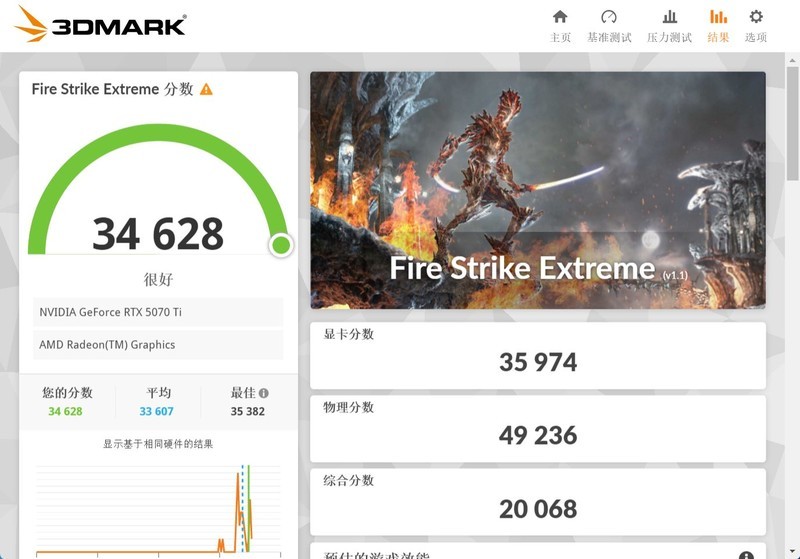Click the green score gauge end knob
Screen dimensions: 800x559
coord(281,245)
